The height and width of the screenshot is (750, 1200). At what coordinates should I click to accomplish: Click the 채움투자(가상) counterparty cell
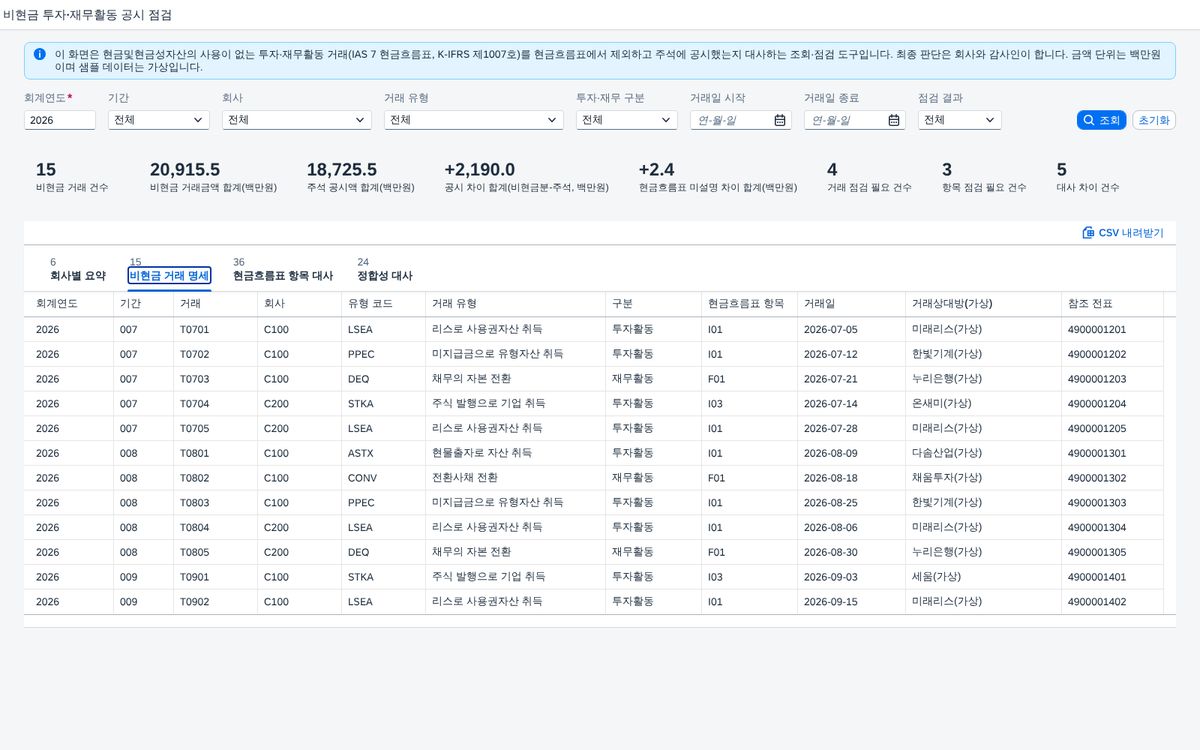coord(947,478)
